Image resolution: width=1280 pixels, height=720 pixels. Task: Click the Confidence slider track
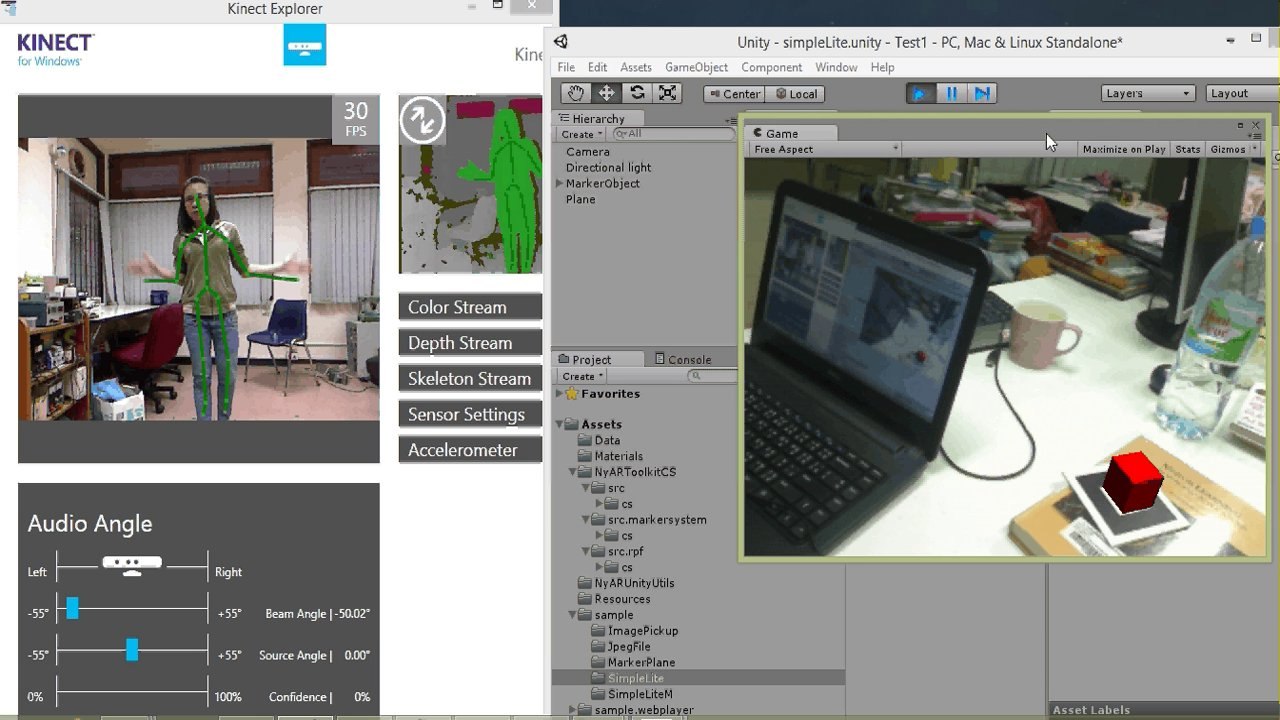[132, 691]
